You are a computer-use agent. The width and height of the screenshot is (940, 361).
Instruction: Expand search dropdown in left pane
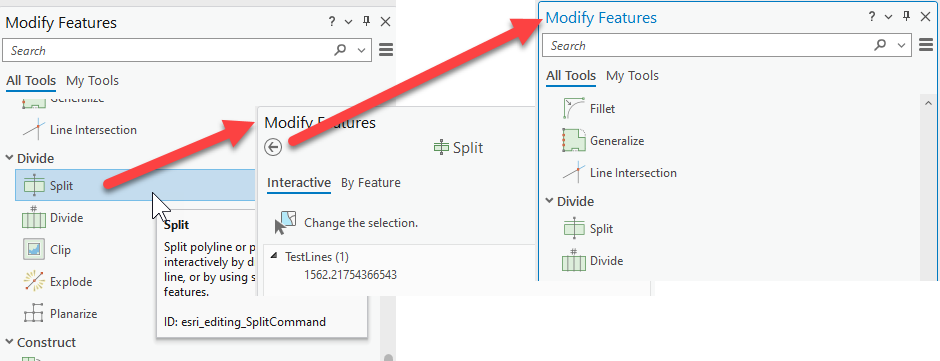tap(361, 51)
